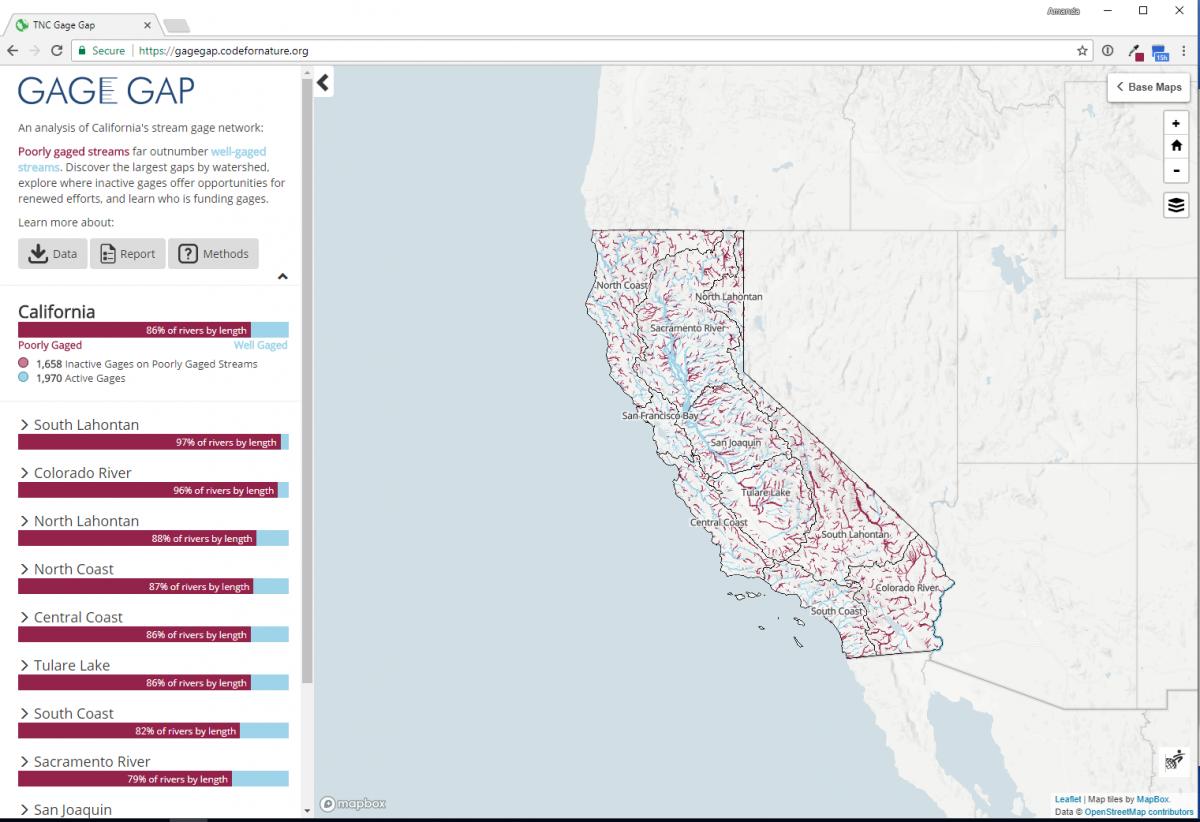The image size is (1200, 822).
Task: Click the OpenStreetMap contributors link
Action: coord(1139,812)
